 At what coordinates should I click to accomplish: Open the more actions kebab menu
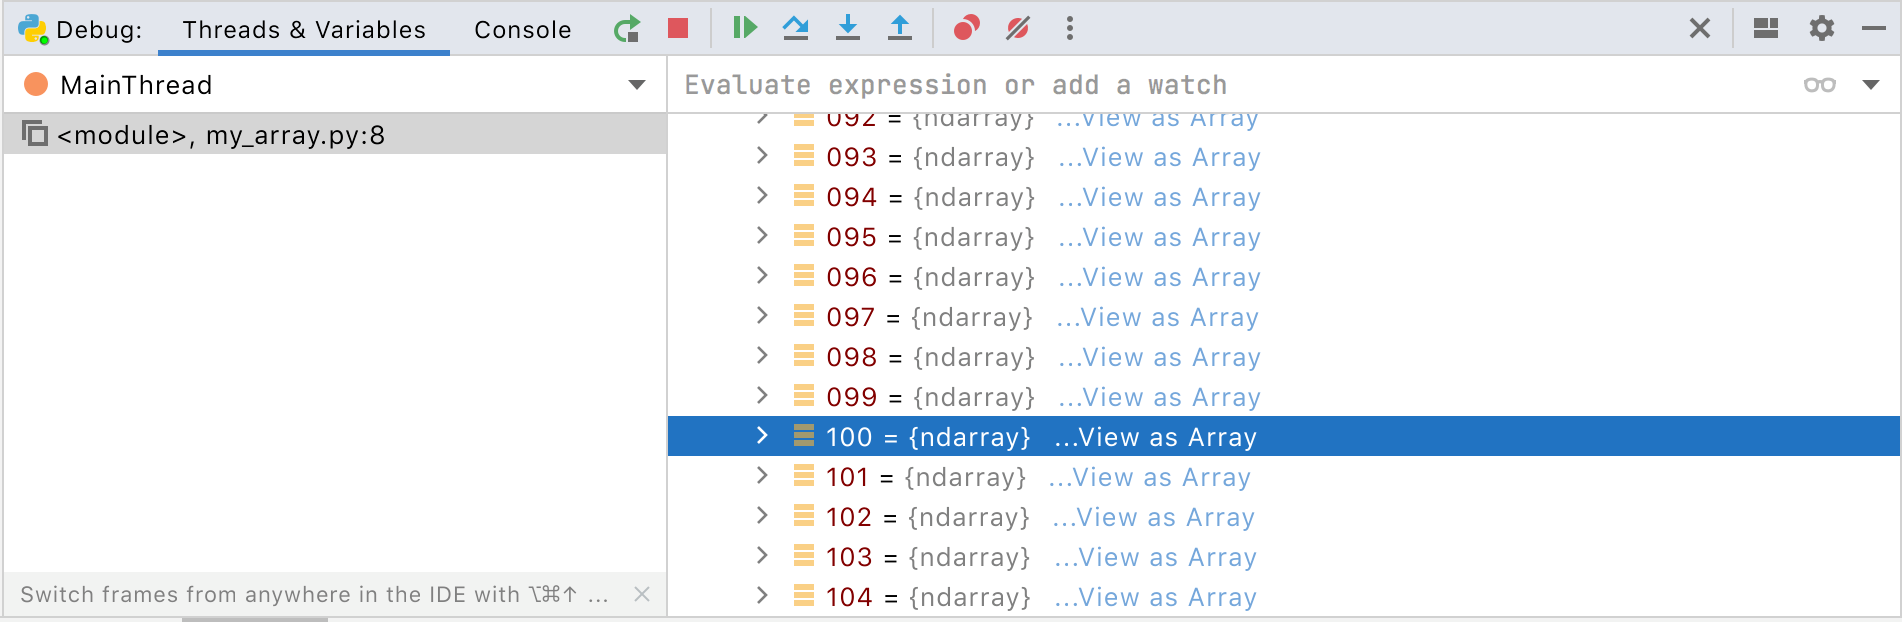(1070, 28)
